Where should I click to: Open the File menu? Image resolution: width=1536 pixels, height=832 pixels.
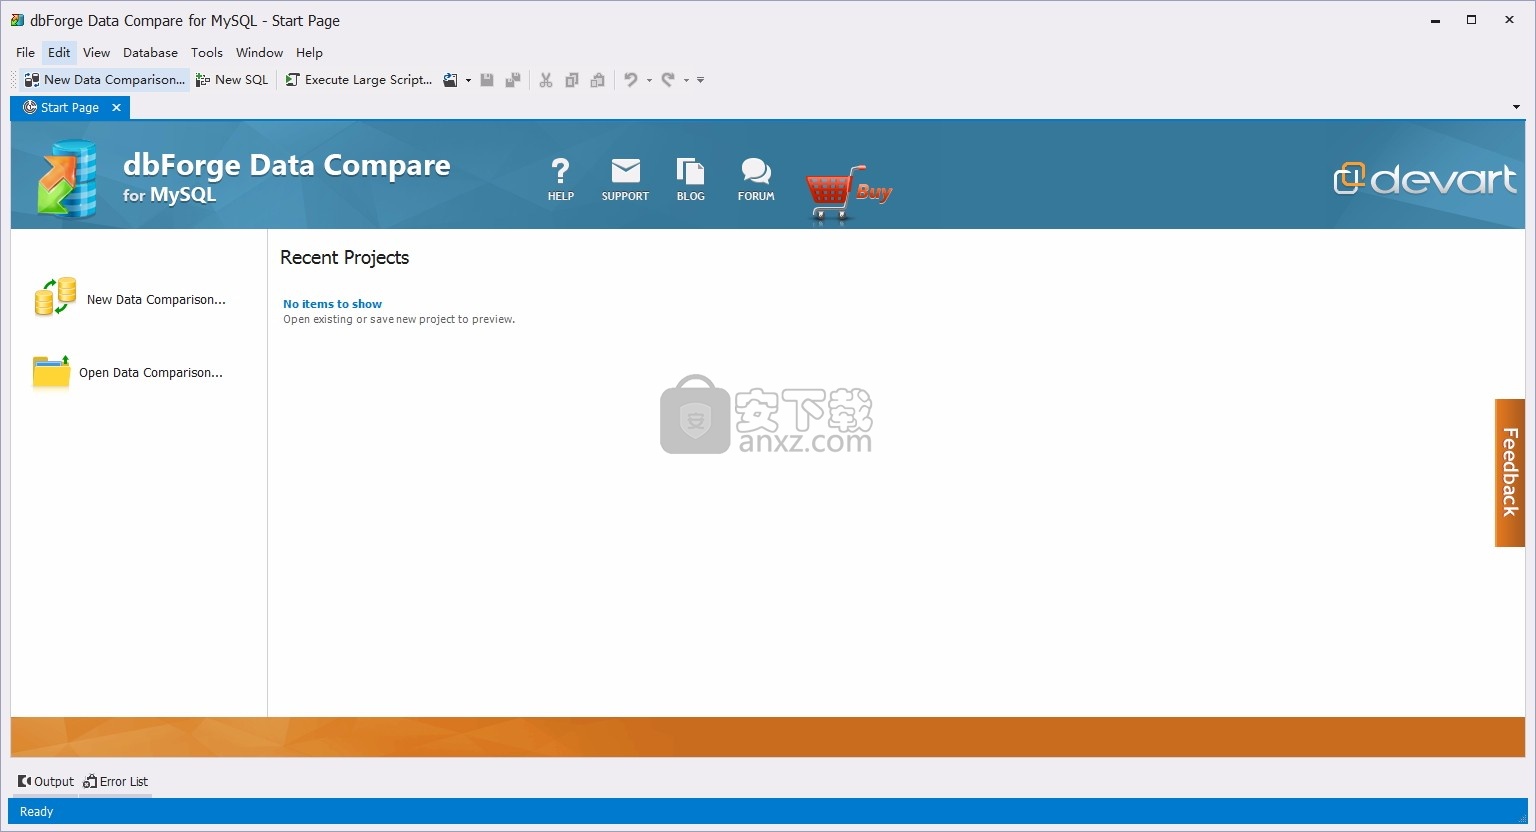coord(26,53)
